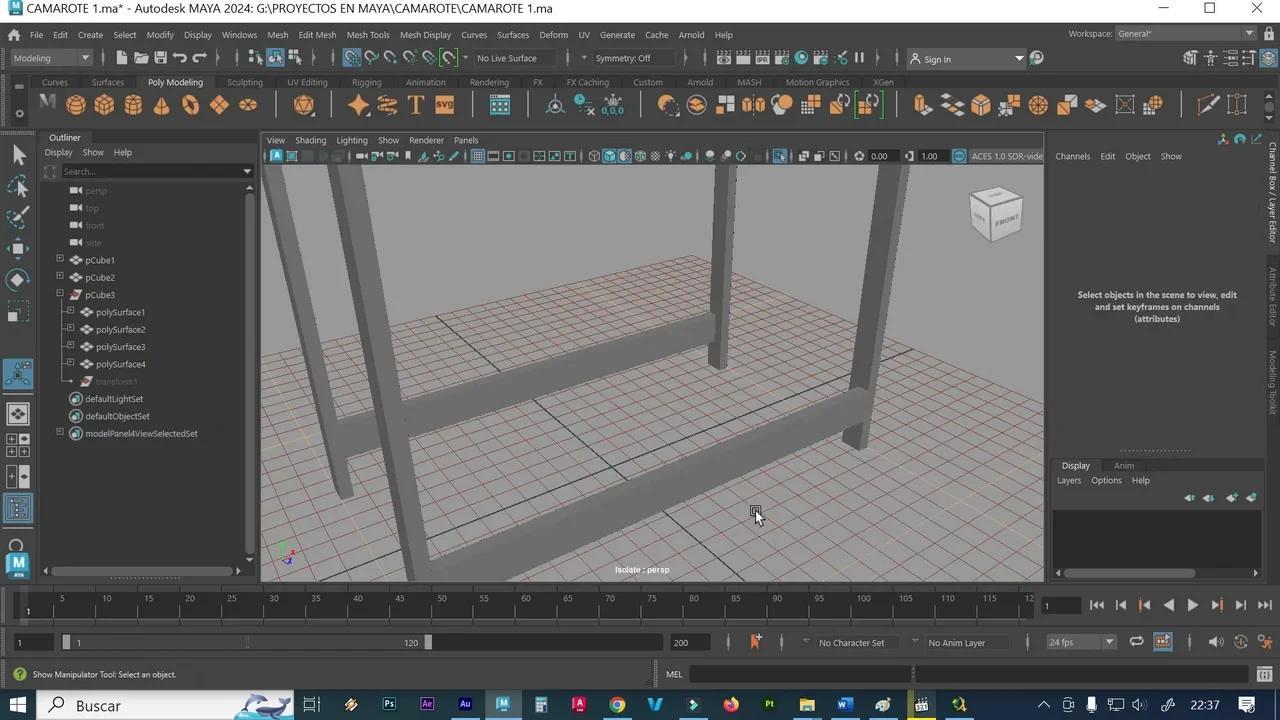Collapse the pCube3 node in the Outliner
This screenshot has width=1280, height=720.
(x=60, y=295)
